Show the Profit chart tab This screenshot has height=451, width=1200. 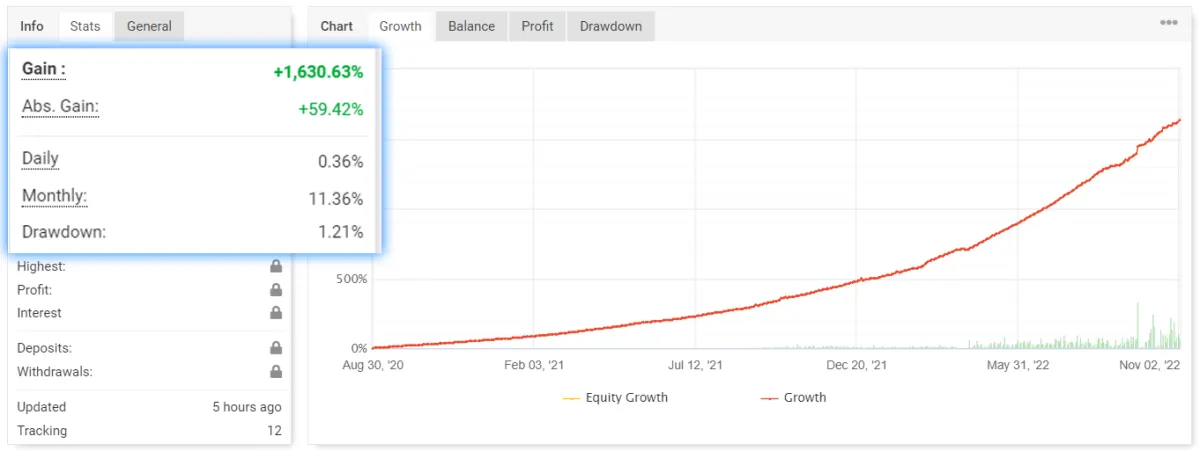[537, 26]
